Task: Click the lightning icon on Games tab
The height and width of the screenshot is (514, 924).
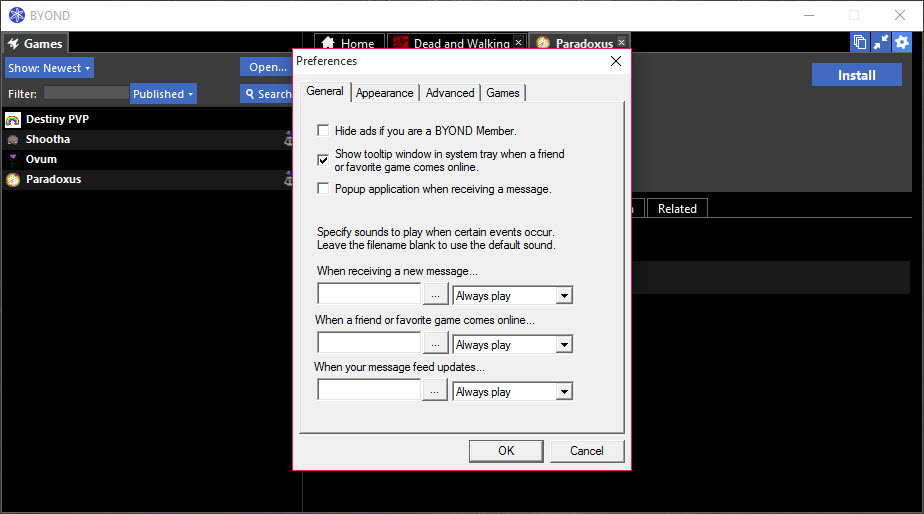Action: [14, 44]
